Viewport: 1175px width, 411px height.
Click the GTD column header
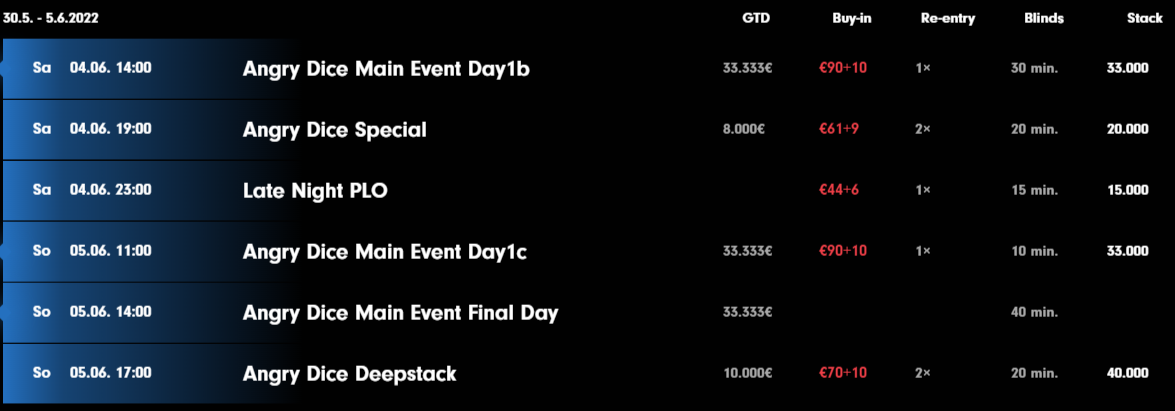coord(755,19)
